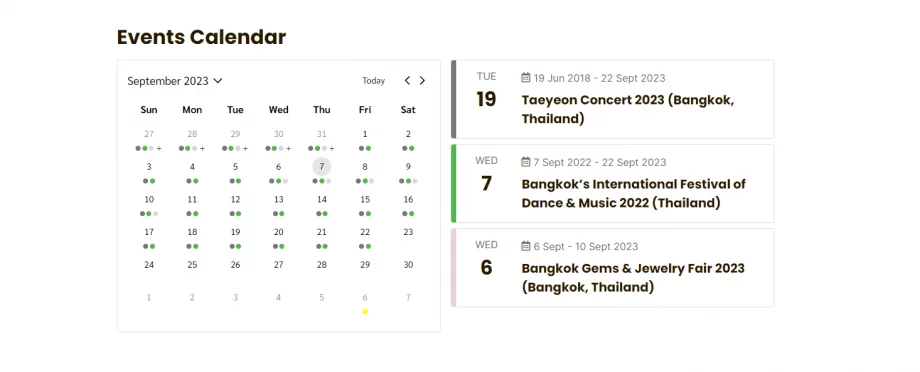Open the September 2023 month dropdown
Viewport: 920px width, 372px height.
pos(175,81)
